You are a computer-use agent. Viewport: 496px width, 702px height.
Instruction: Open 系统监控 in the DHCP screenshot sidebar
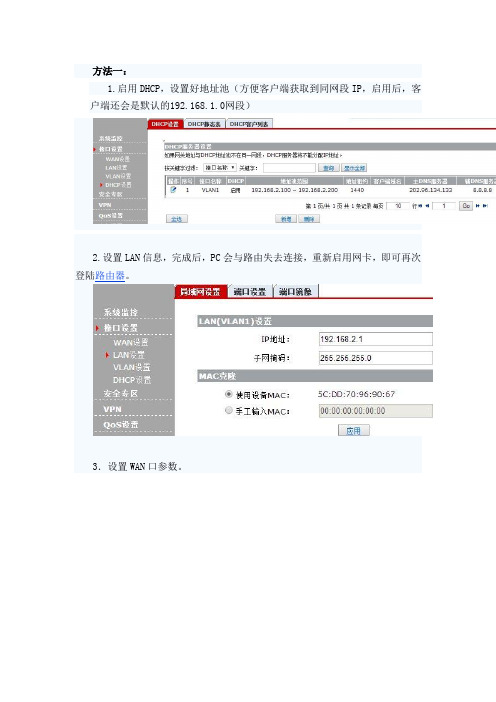111,138
